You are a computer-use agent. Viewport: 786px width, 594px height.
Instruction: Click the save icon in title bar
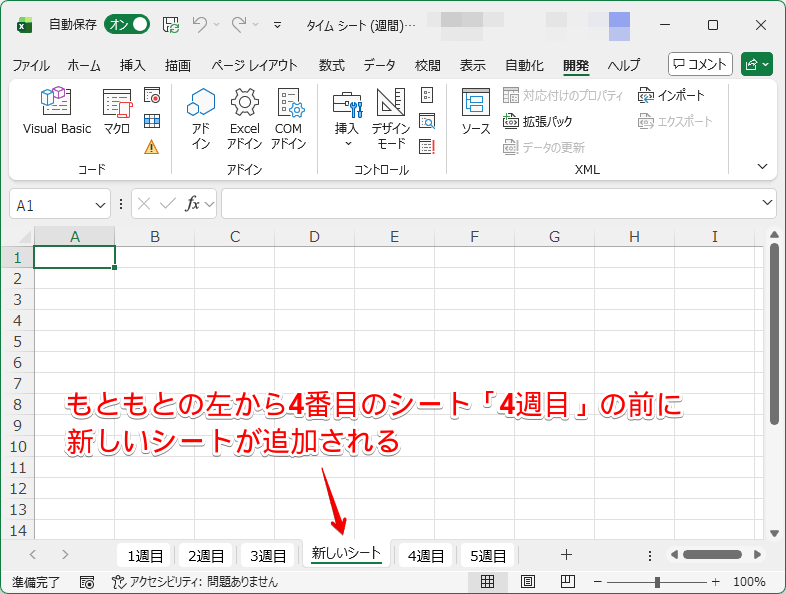tap(171, 25)
